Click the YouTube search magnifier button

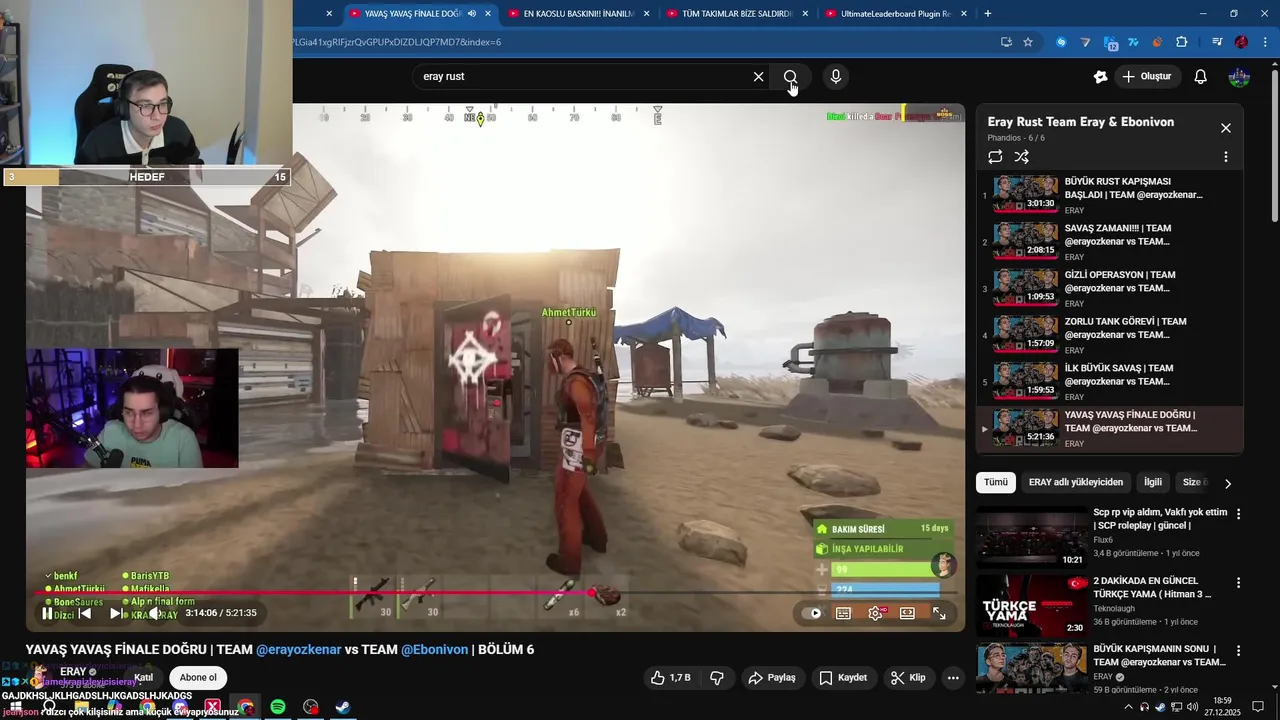click(790, 77)
